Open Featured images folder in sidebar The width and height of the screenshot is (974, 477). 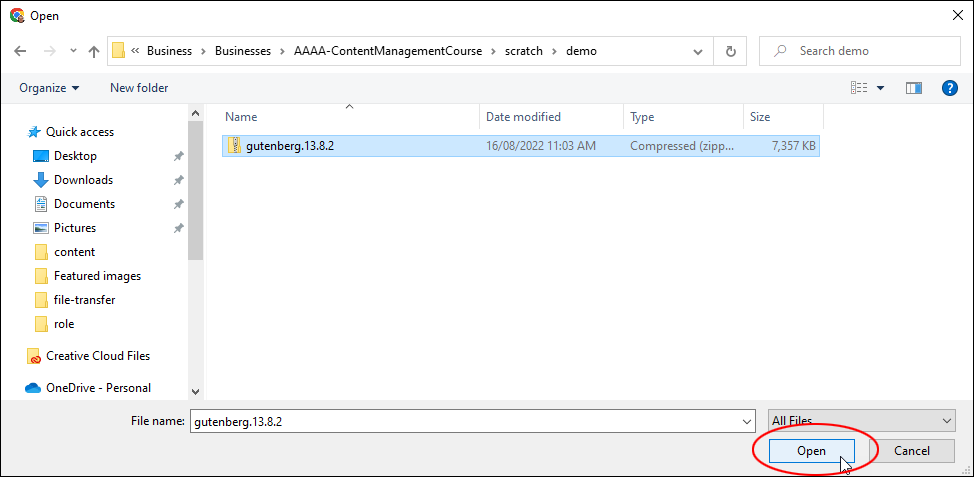(x=98, y=276)
